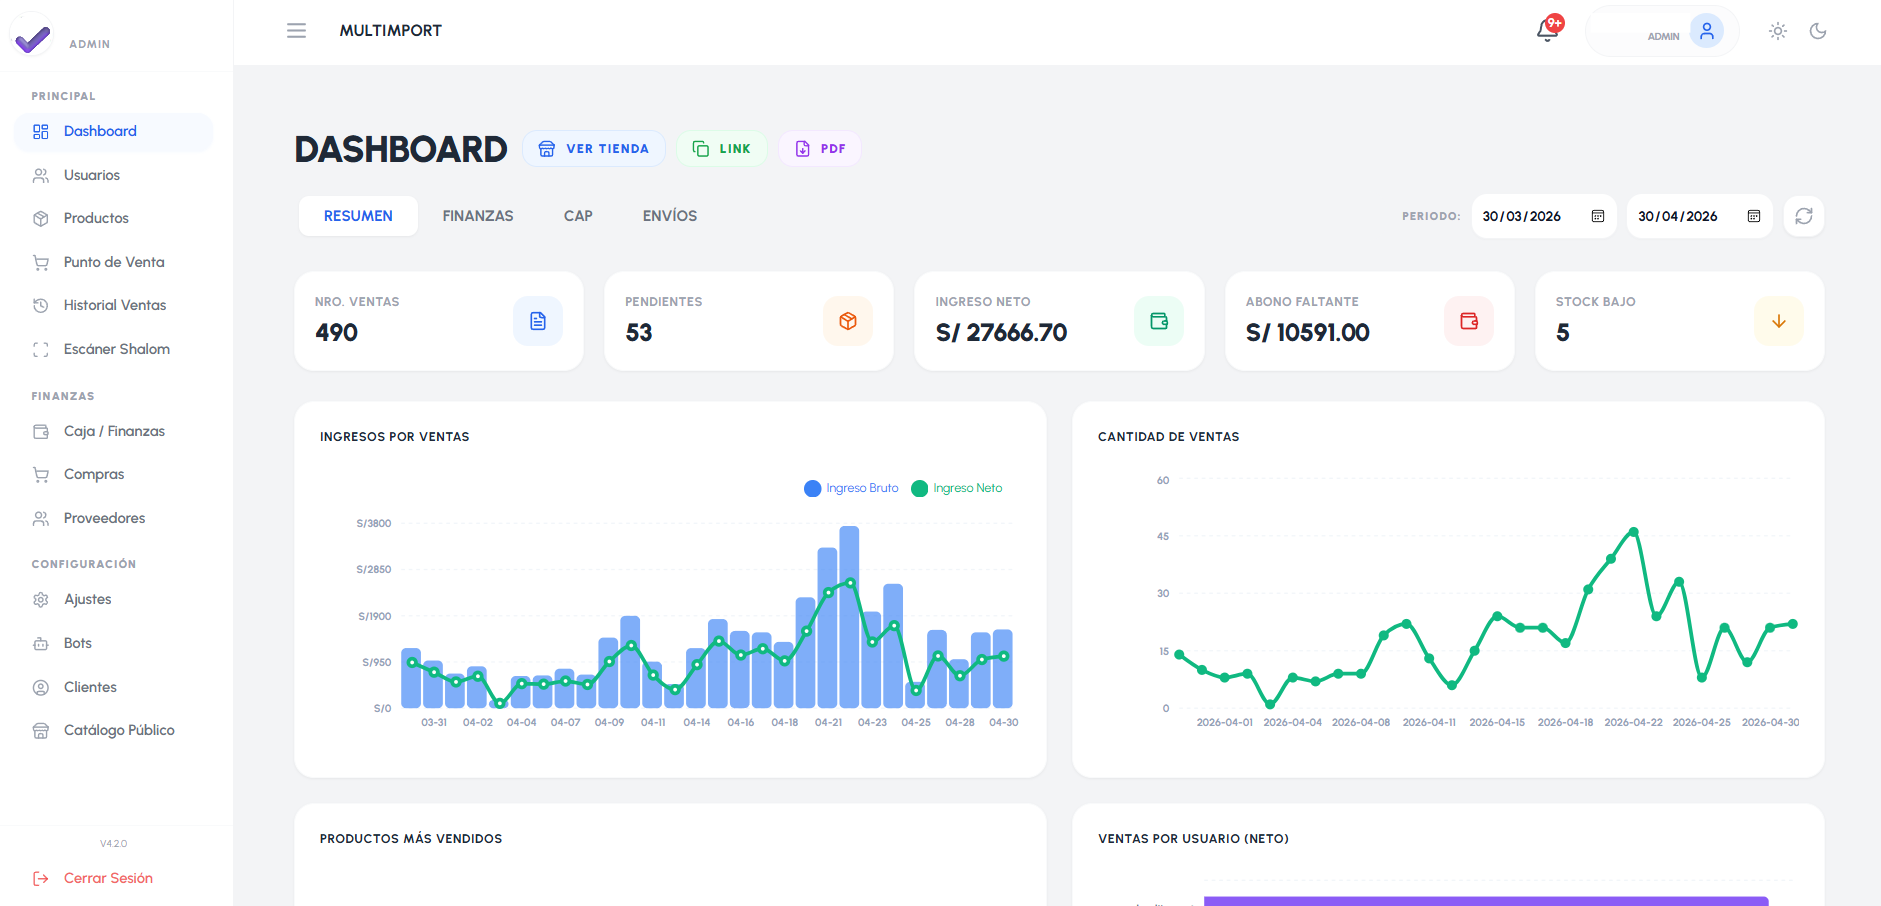Click the Ajustes gear icon

(x=41, y=599)
